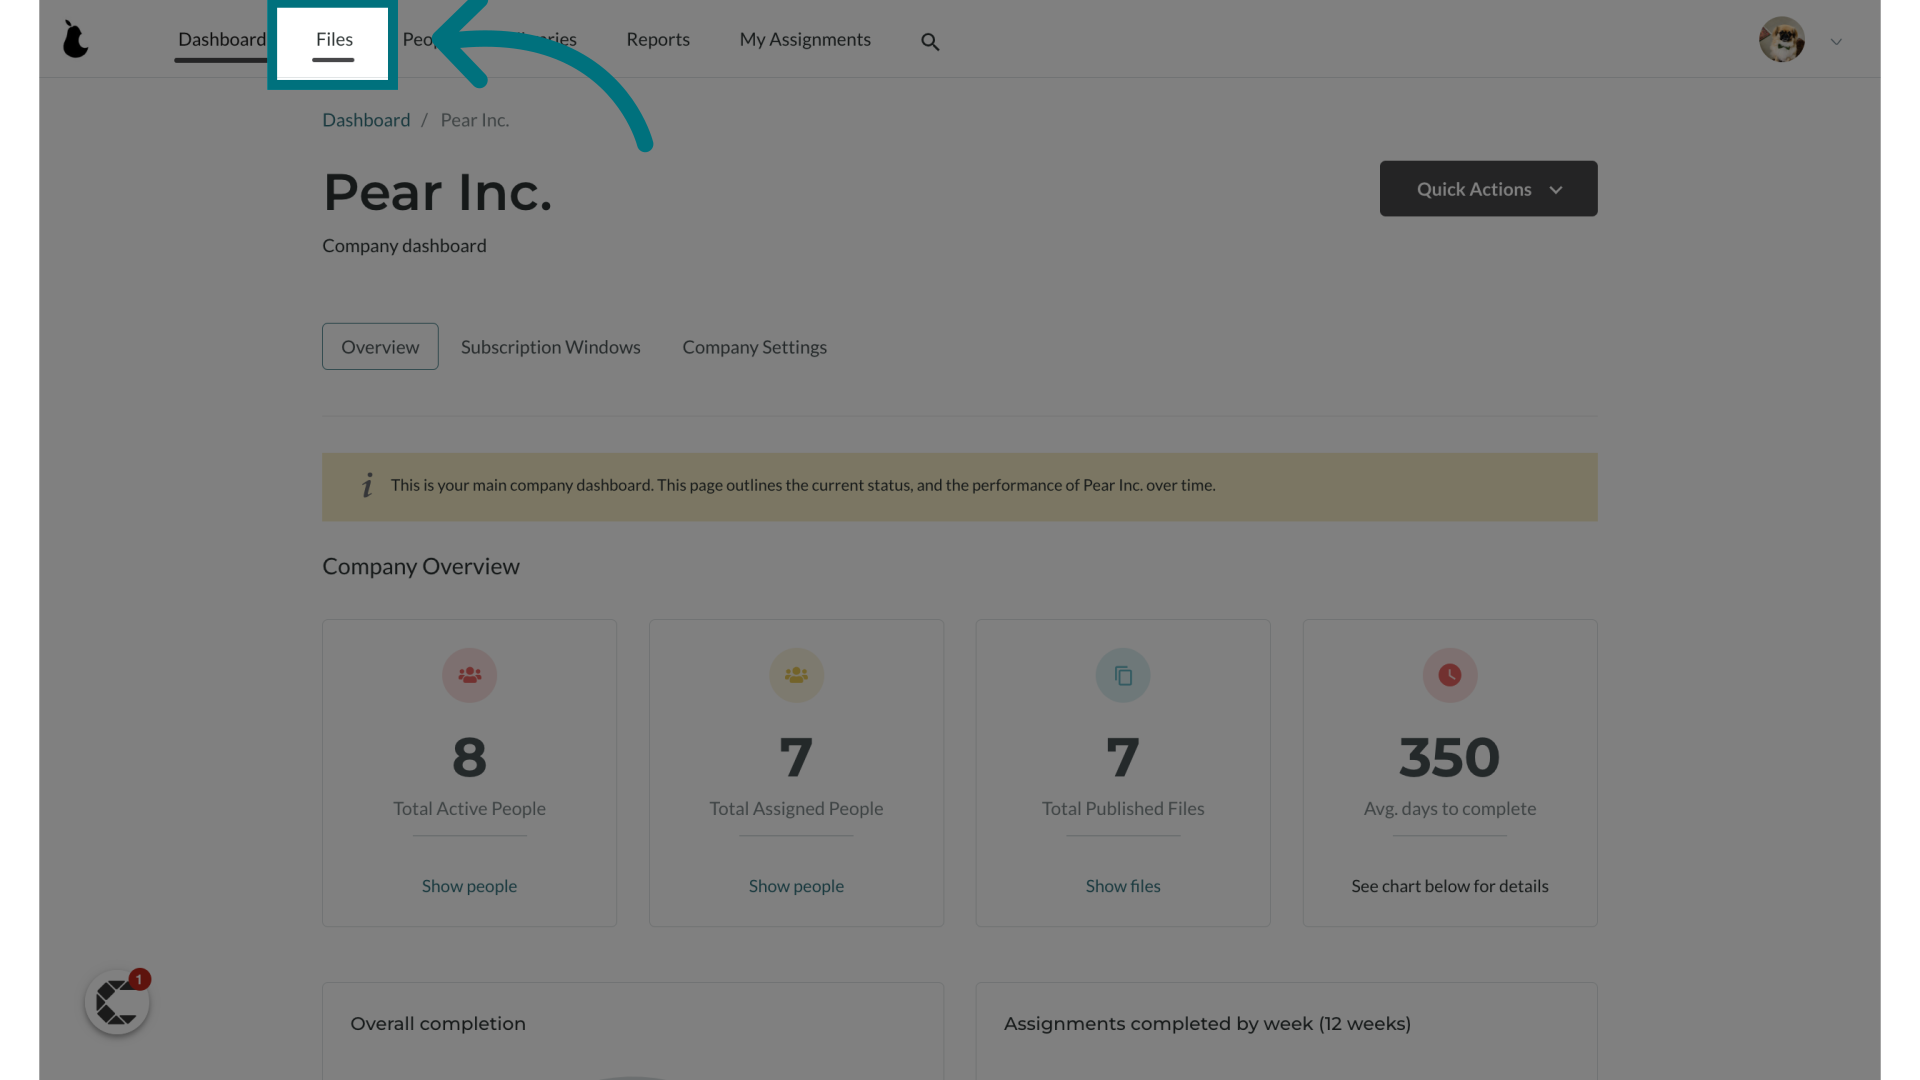Select the Subscription Windows tab
The height and width of the screenshot is (1080, 1920).
[550, 347]
